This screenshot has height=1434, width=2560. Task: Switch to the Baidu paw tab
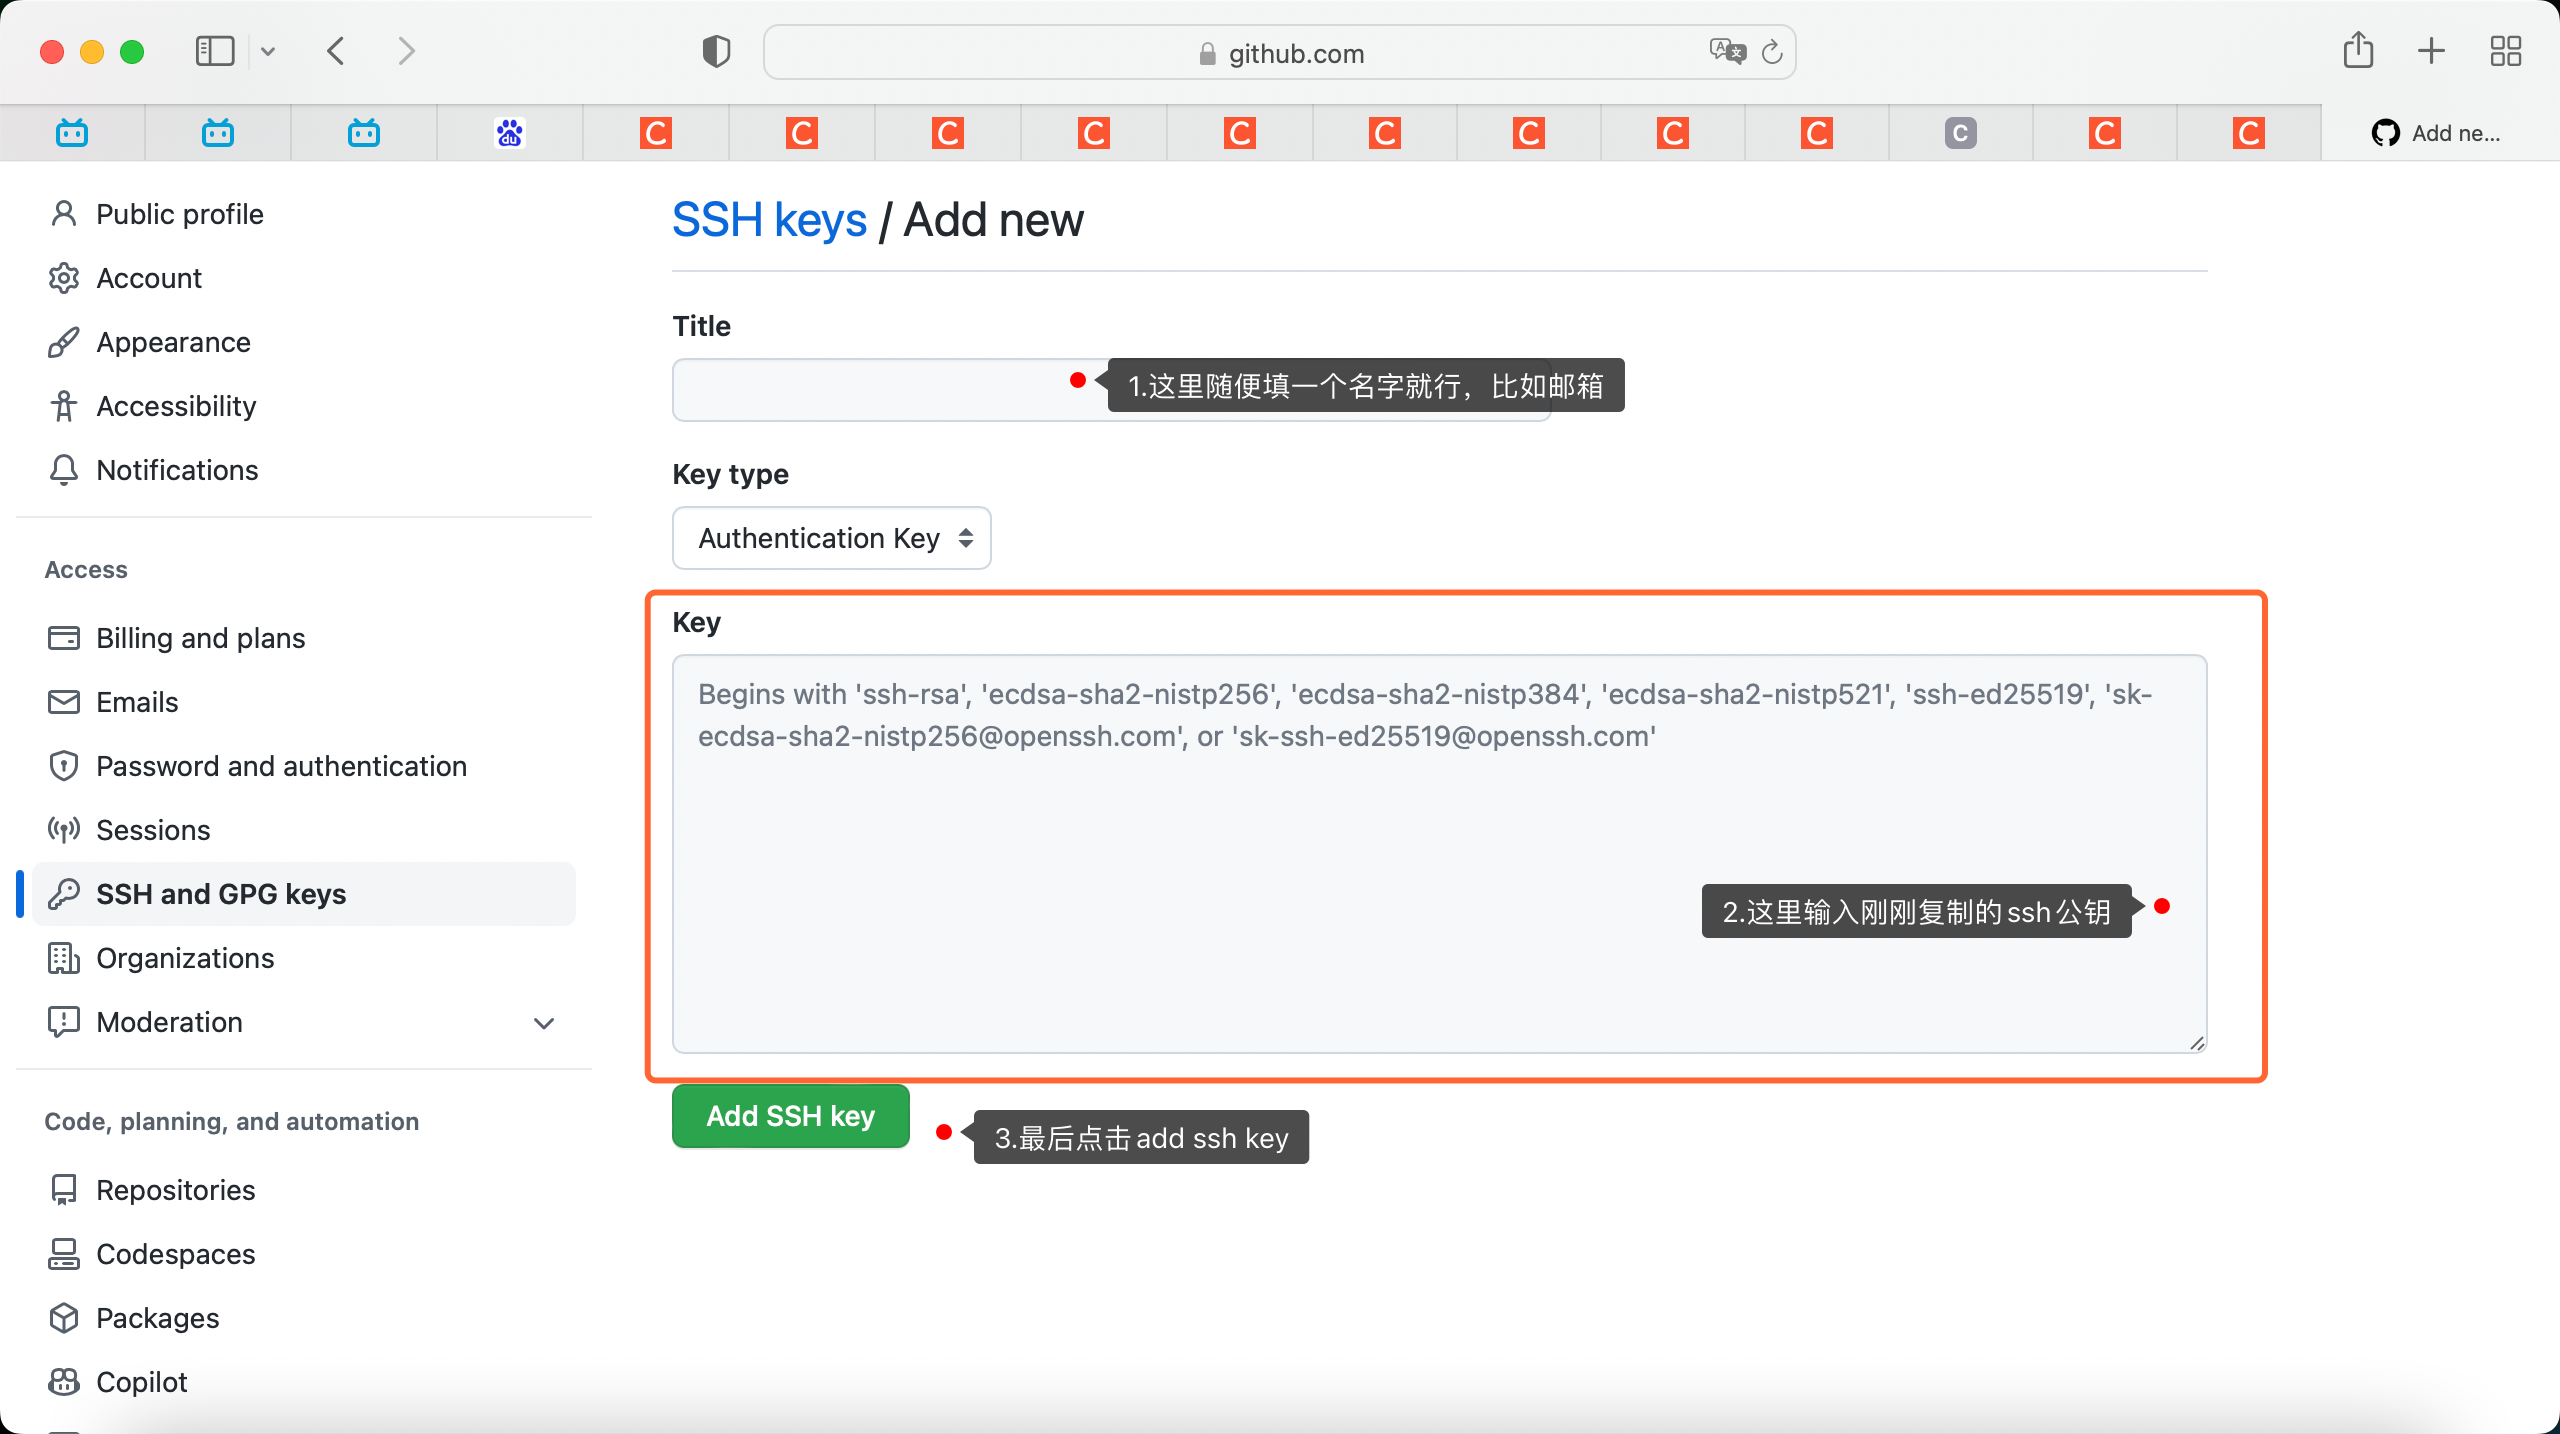(510, 133)
